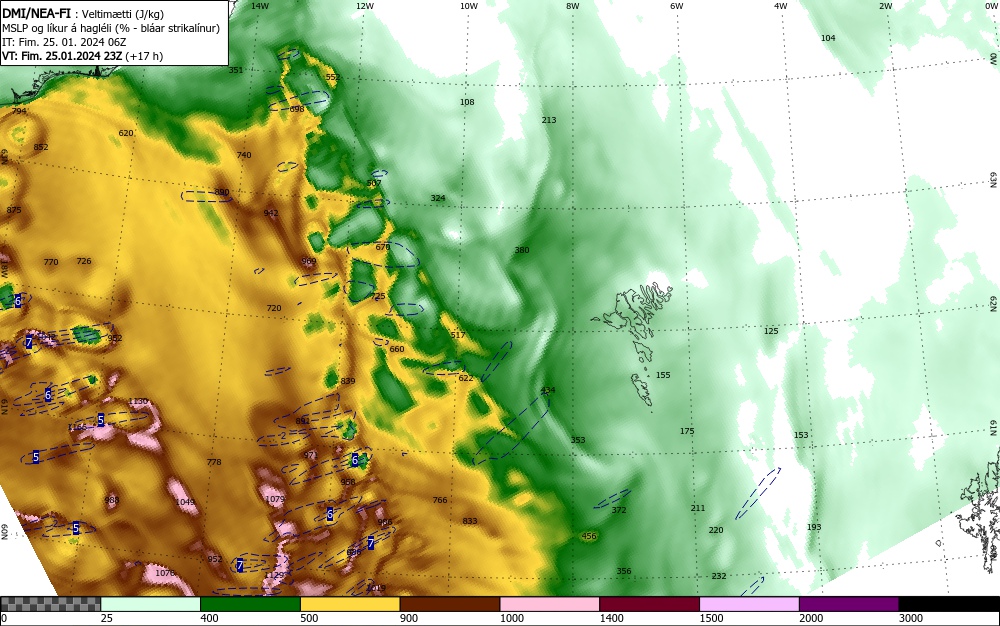Viewport: 1000px width, 626px height.
Task: Select the pink 1000–1400 legend swatch
Action: pos(550,604)
